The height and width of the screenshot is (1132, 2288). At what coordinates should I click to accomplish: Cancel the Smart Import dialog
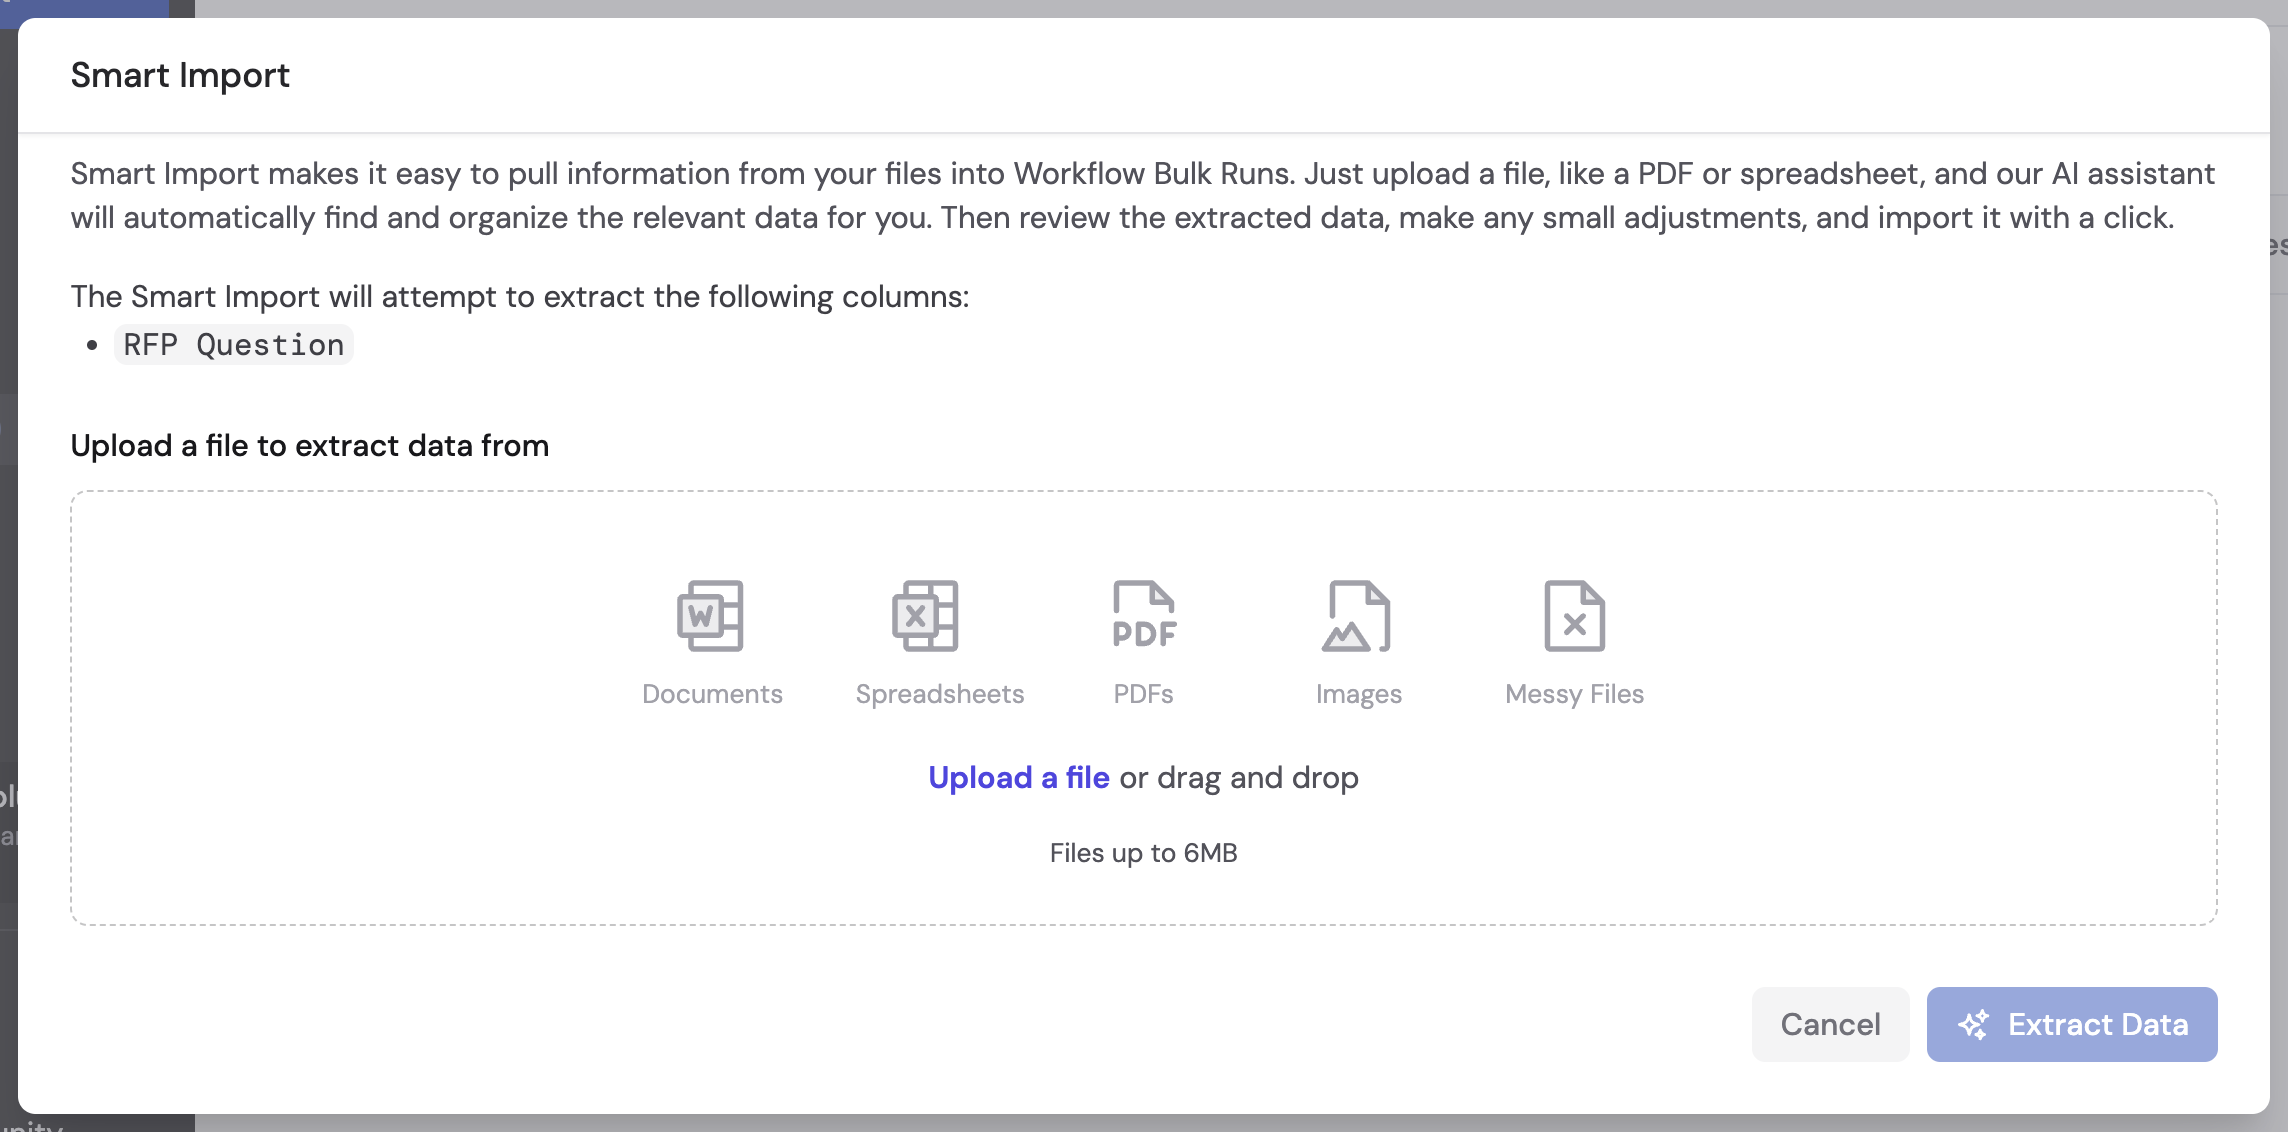1830,1025
